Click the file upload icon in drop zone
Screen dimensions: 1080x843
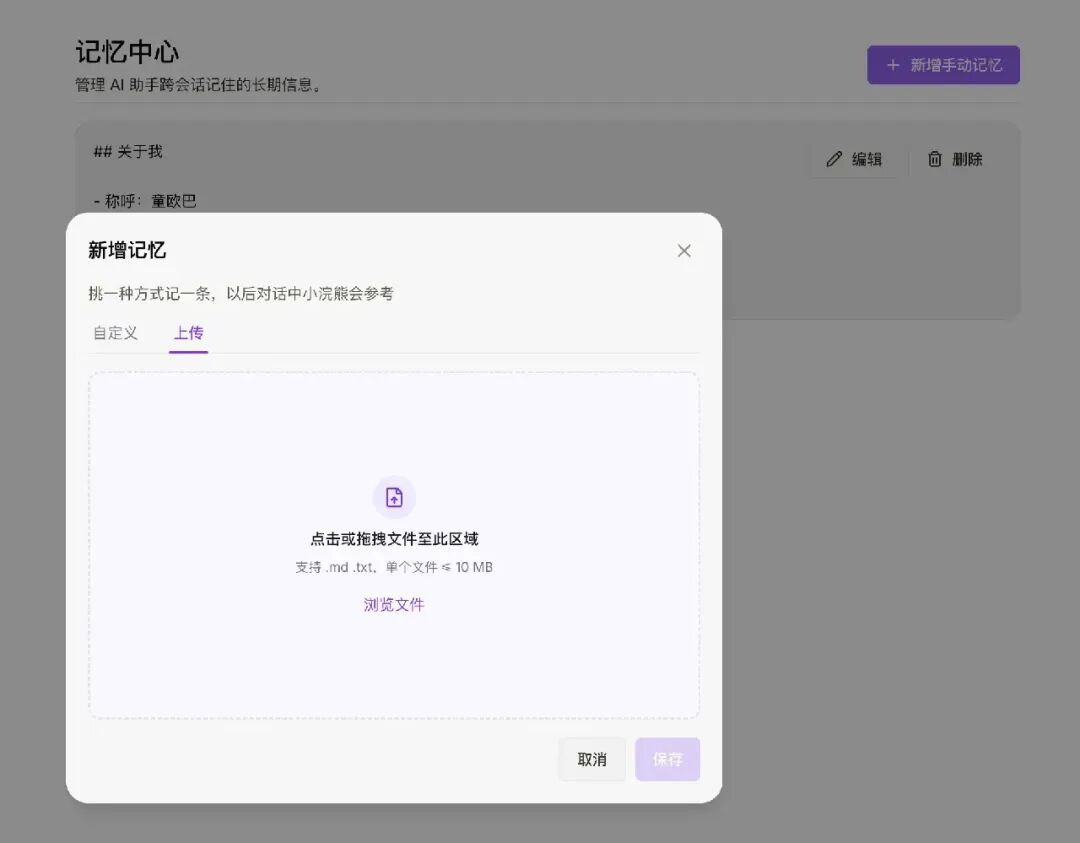394,497
